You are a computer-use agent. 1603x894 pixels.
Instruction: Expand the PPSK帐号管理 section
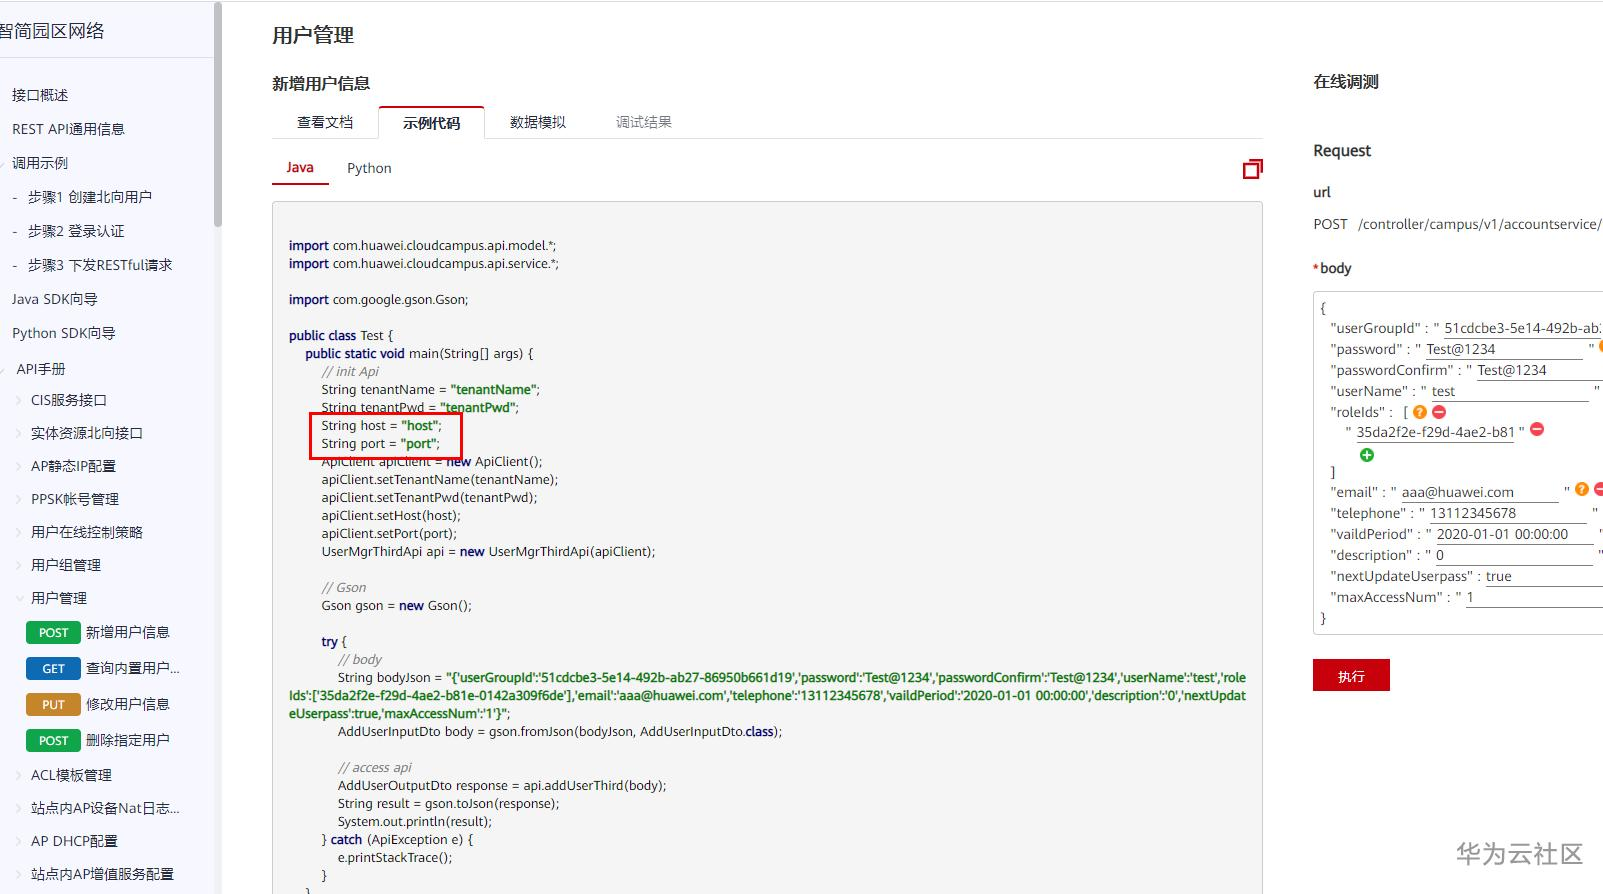19,499
